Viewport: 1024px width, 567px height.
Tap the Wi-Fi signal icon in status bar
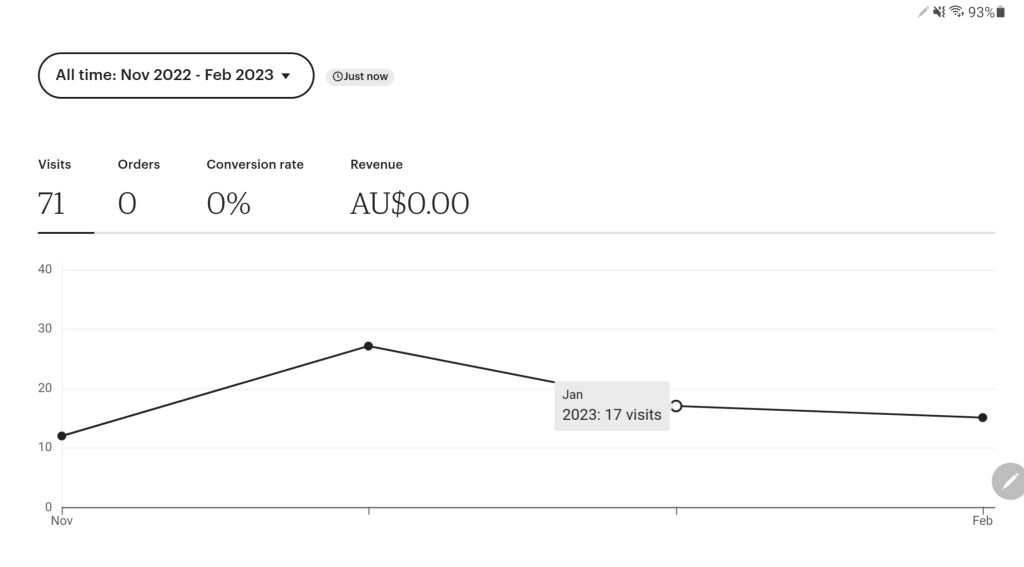tap(957, 12)
